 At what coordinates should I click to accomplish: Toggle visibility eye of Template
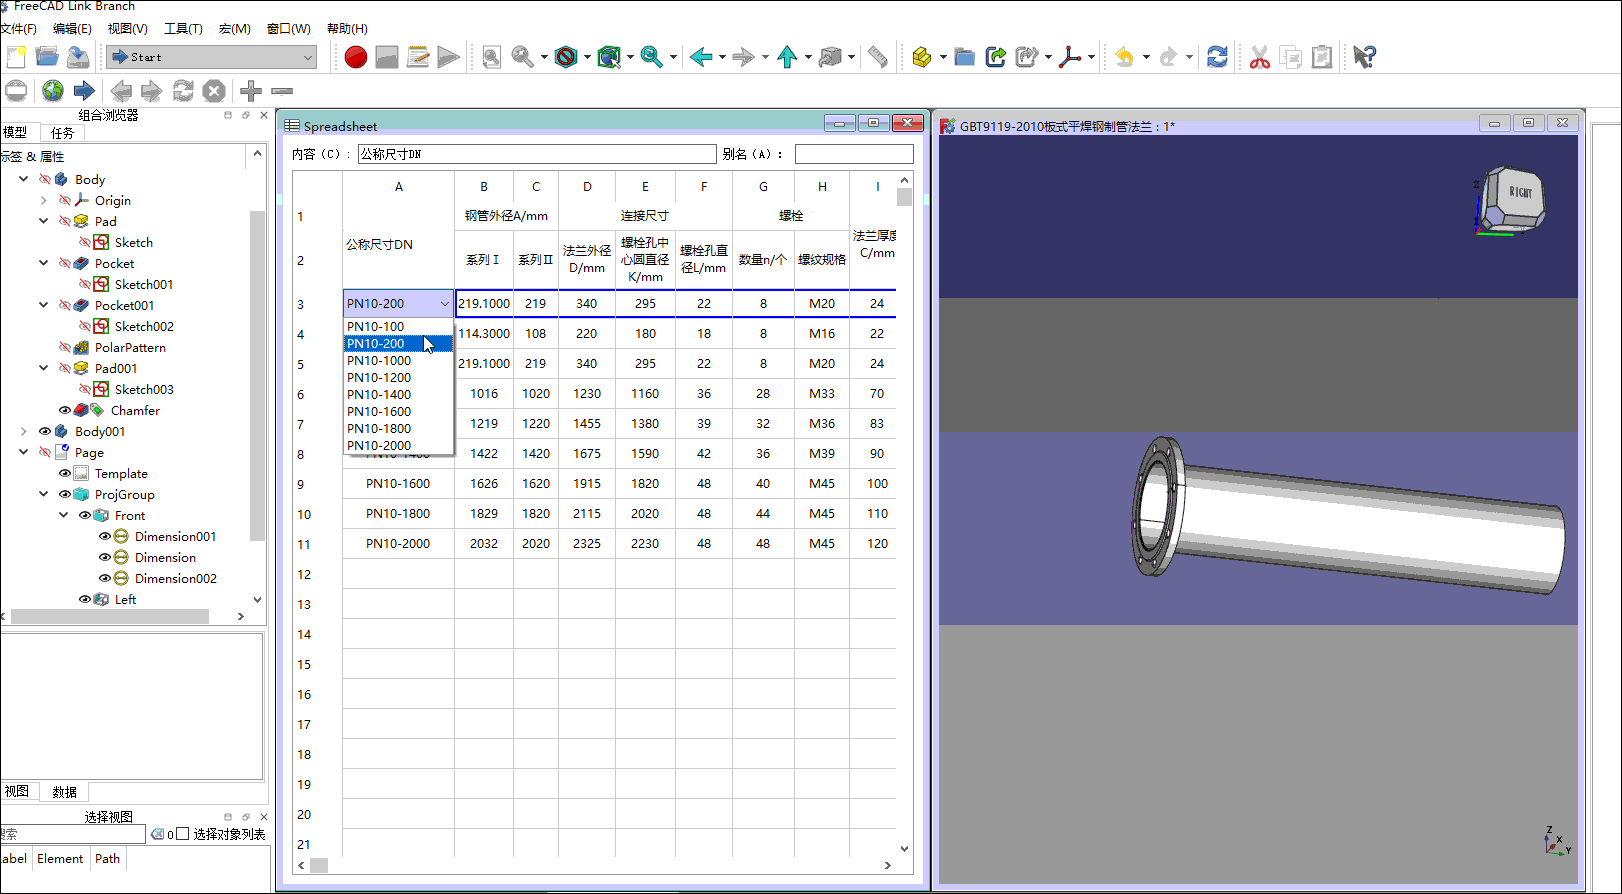click(65, 473)
